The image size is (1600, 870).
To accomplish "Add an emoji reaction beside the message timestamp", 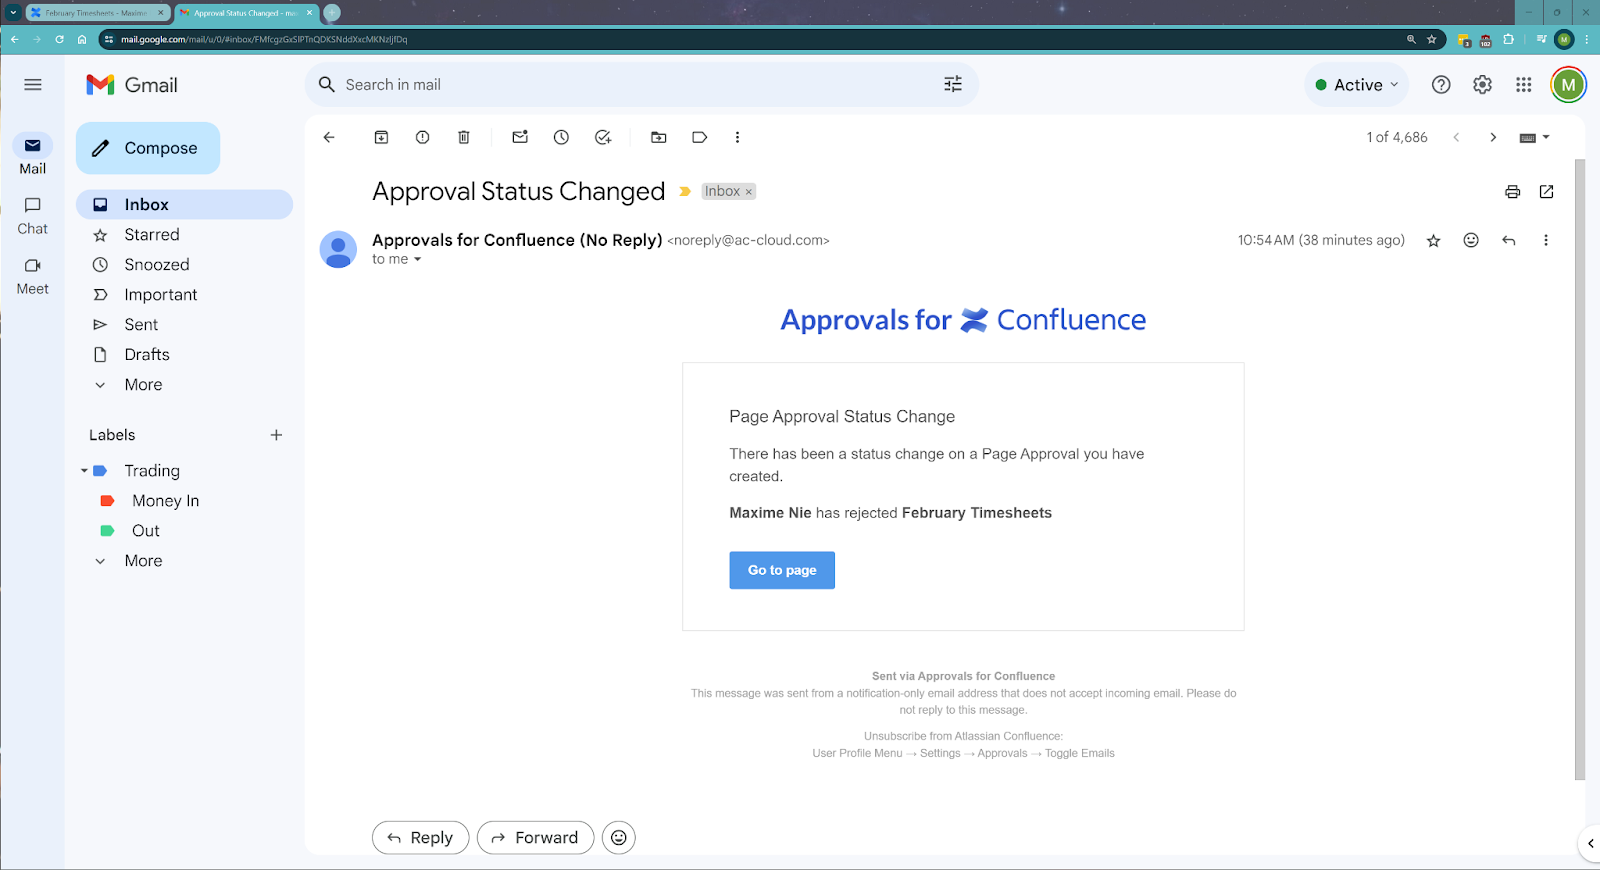I will 1471,240.
